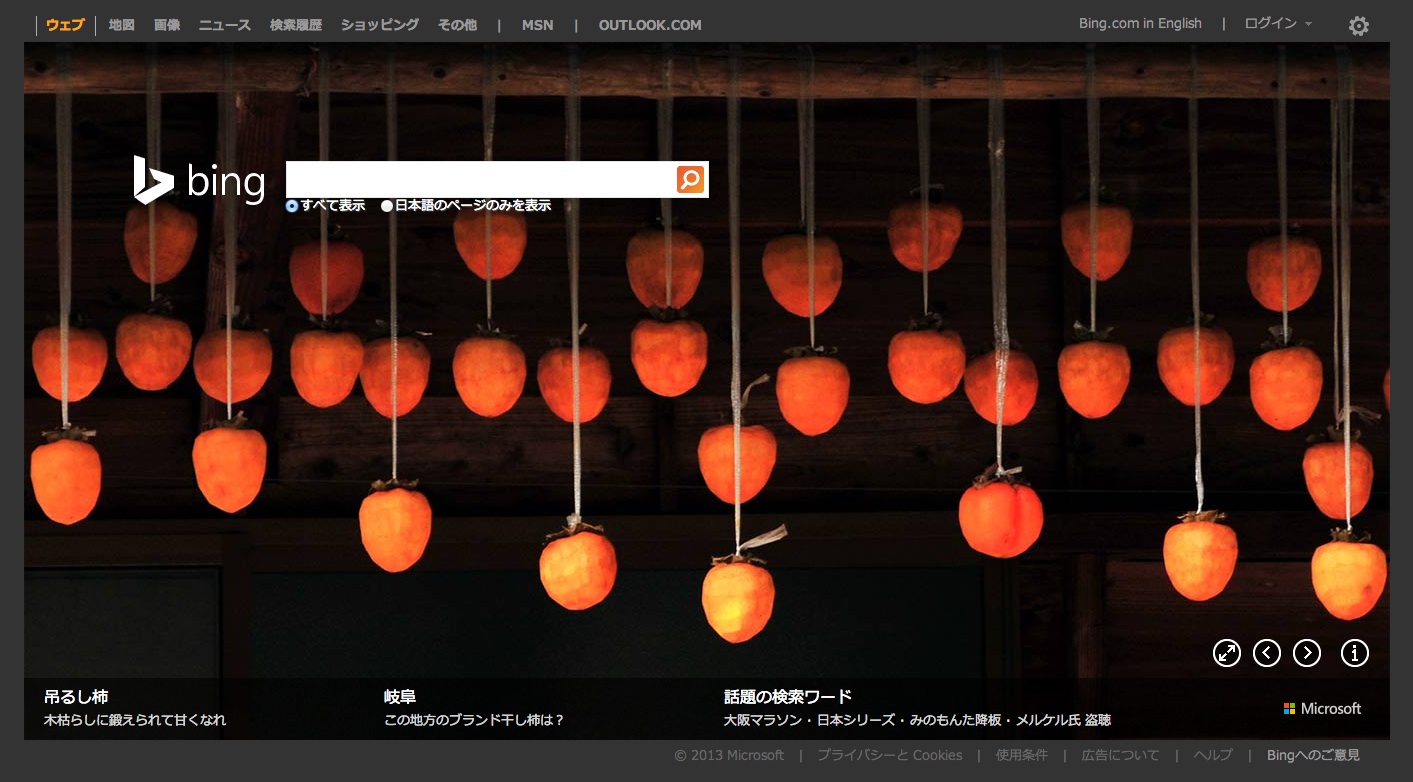Viewport: 1413px width, 782px height.
Task: Switch to the 画像 tab
Action: (x=167, y=25)
